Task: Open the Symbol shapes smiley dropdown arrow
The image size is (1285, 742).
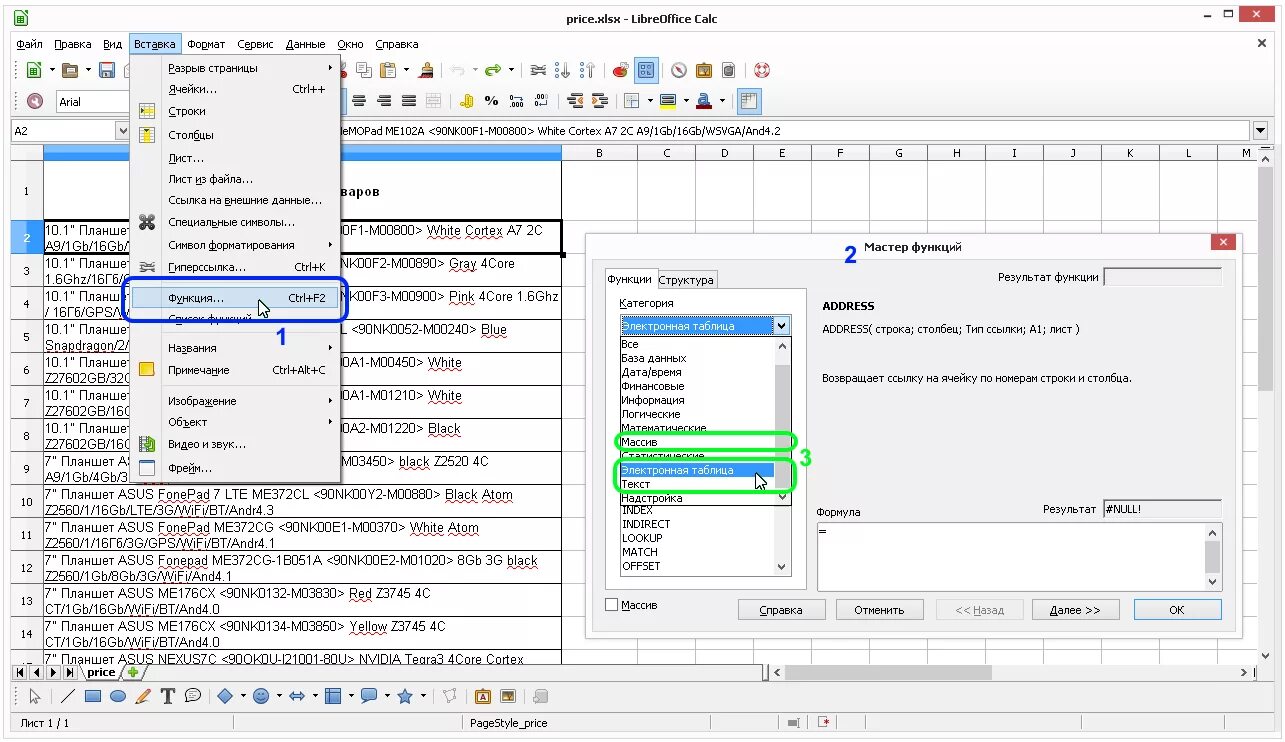Action: point(279,696)
